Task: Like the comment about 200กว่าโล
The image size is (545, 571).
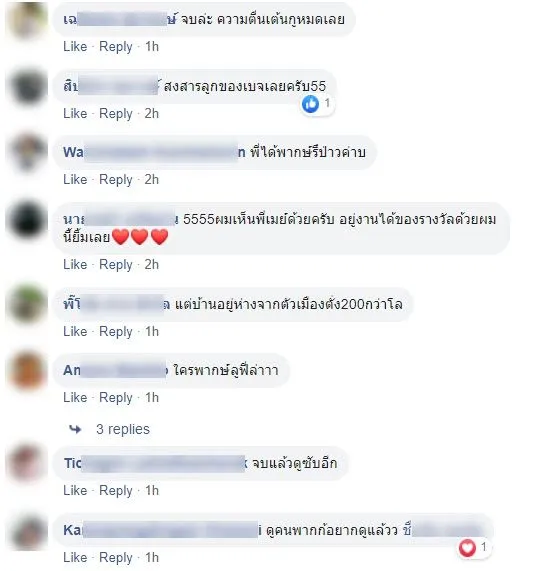Action: (x=75, y=332)
